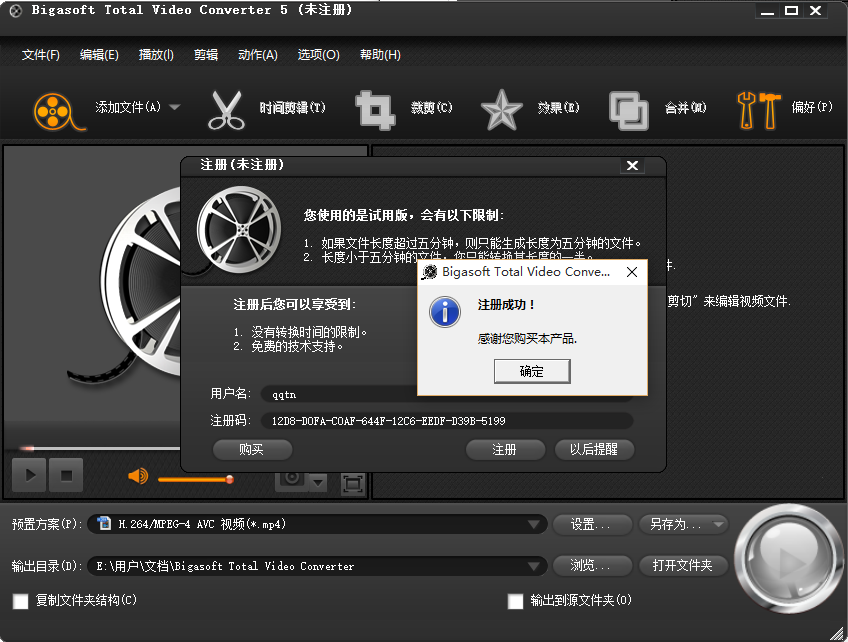Select the Trim scissors icon
Screen dimensions: 848x642
tap(226, 109)
